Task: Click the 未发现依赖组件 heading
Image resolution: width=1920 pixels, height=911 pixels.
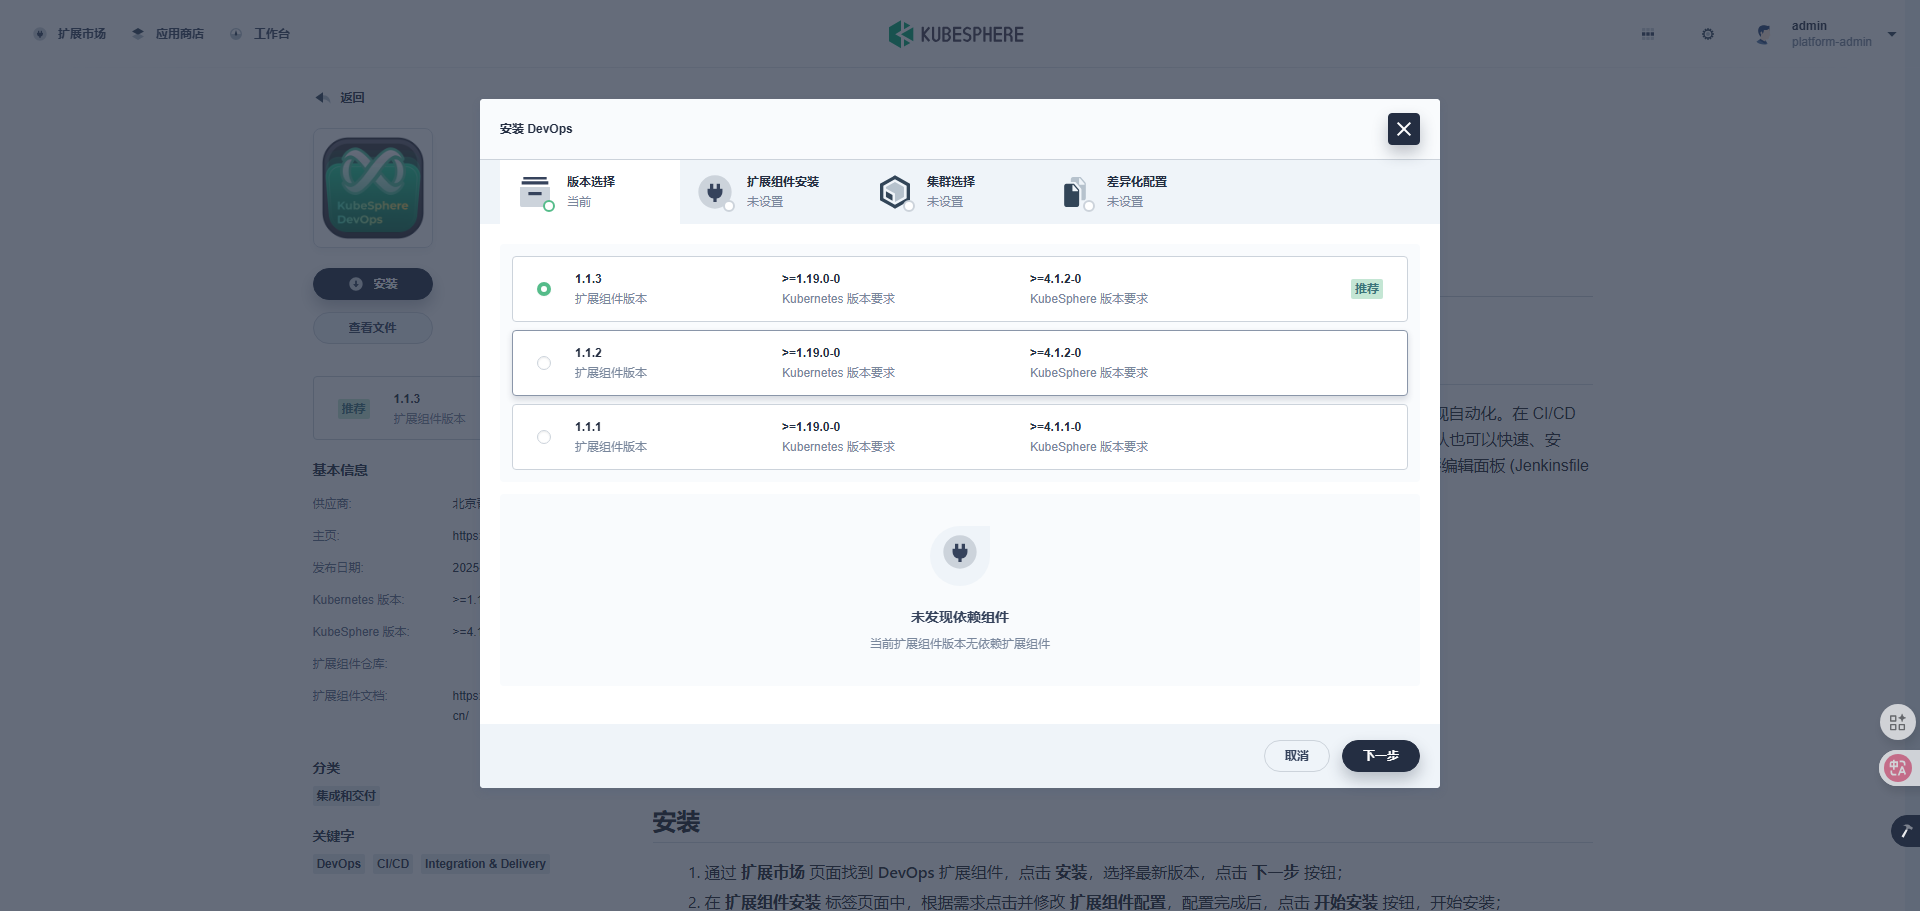Action: [960, 618]
